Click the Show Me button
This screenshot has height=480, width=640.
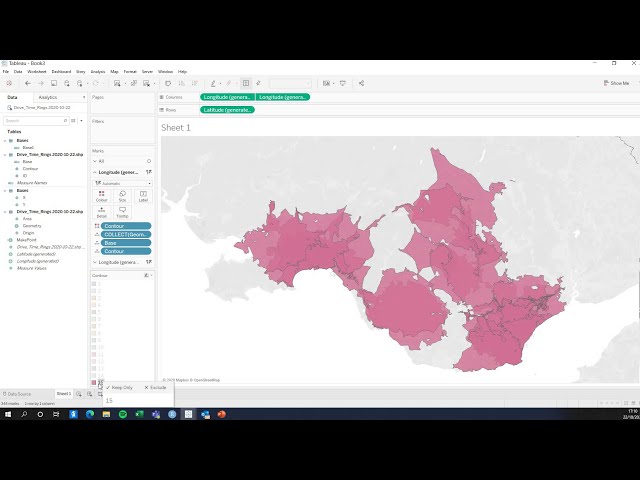(616, 83)
